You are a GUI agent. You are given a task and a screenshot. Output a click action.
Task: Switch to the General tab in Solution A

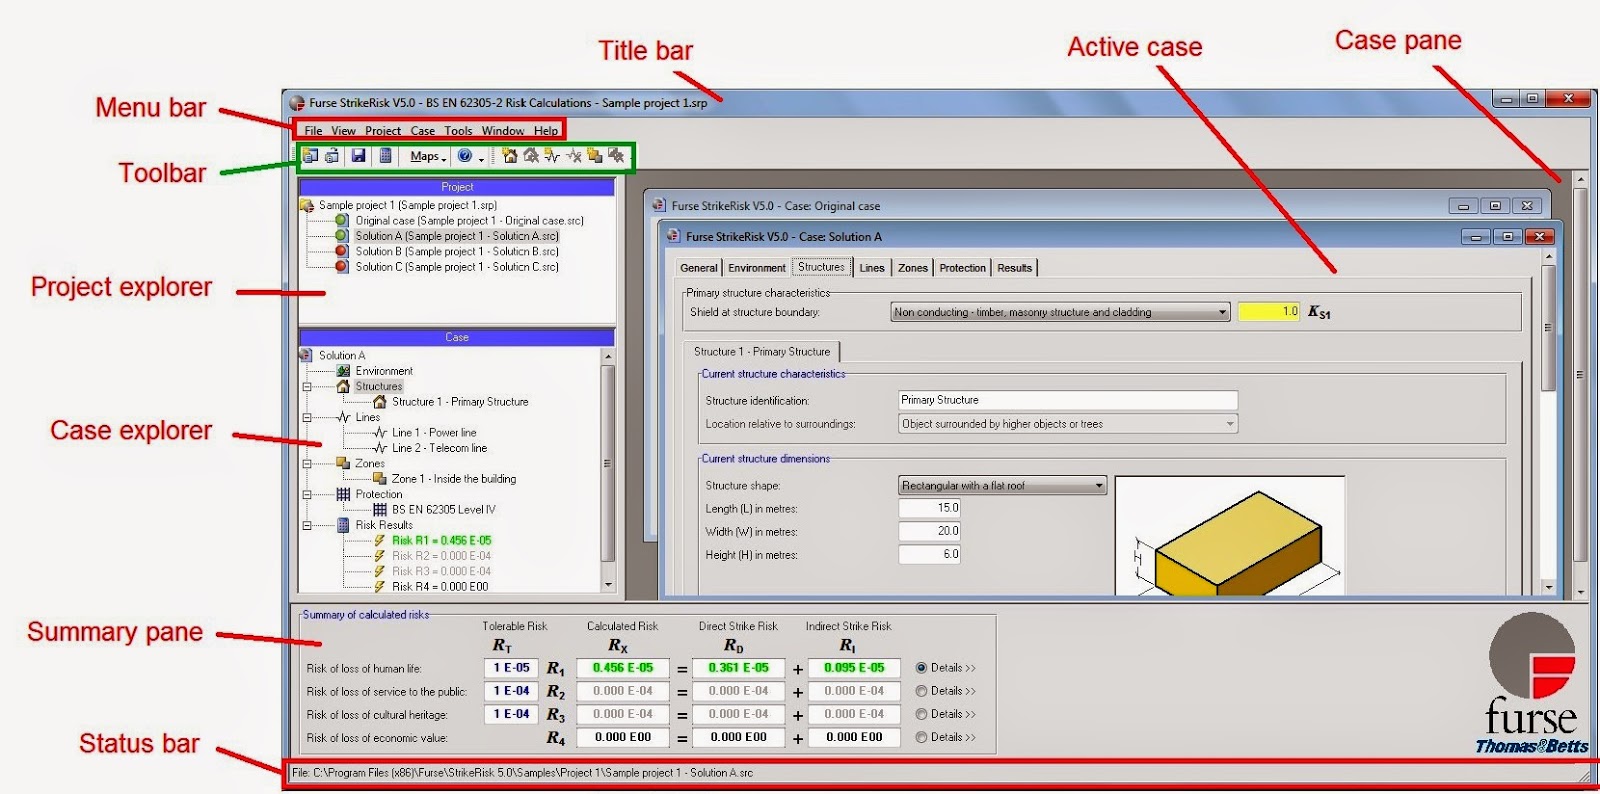[x=699, y=268]
